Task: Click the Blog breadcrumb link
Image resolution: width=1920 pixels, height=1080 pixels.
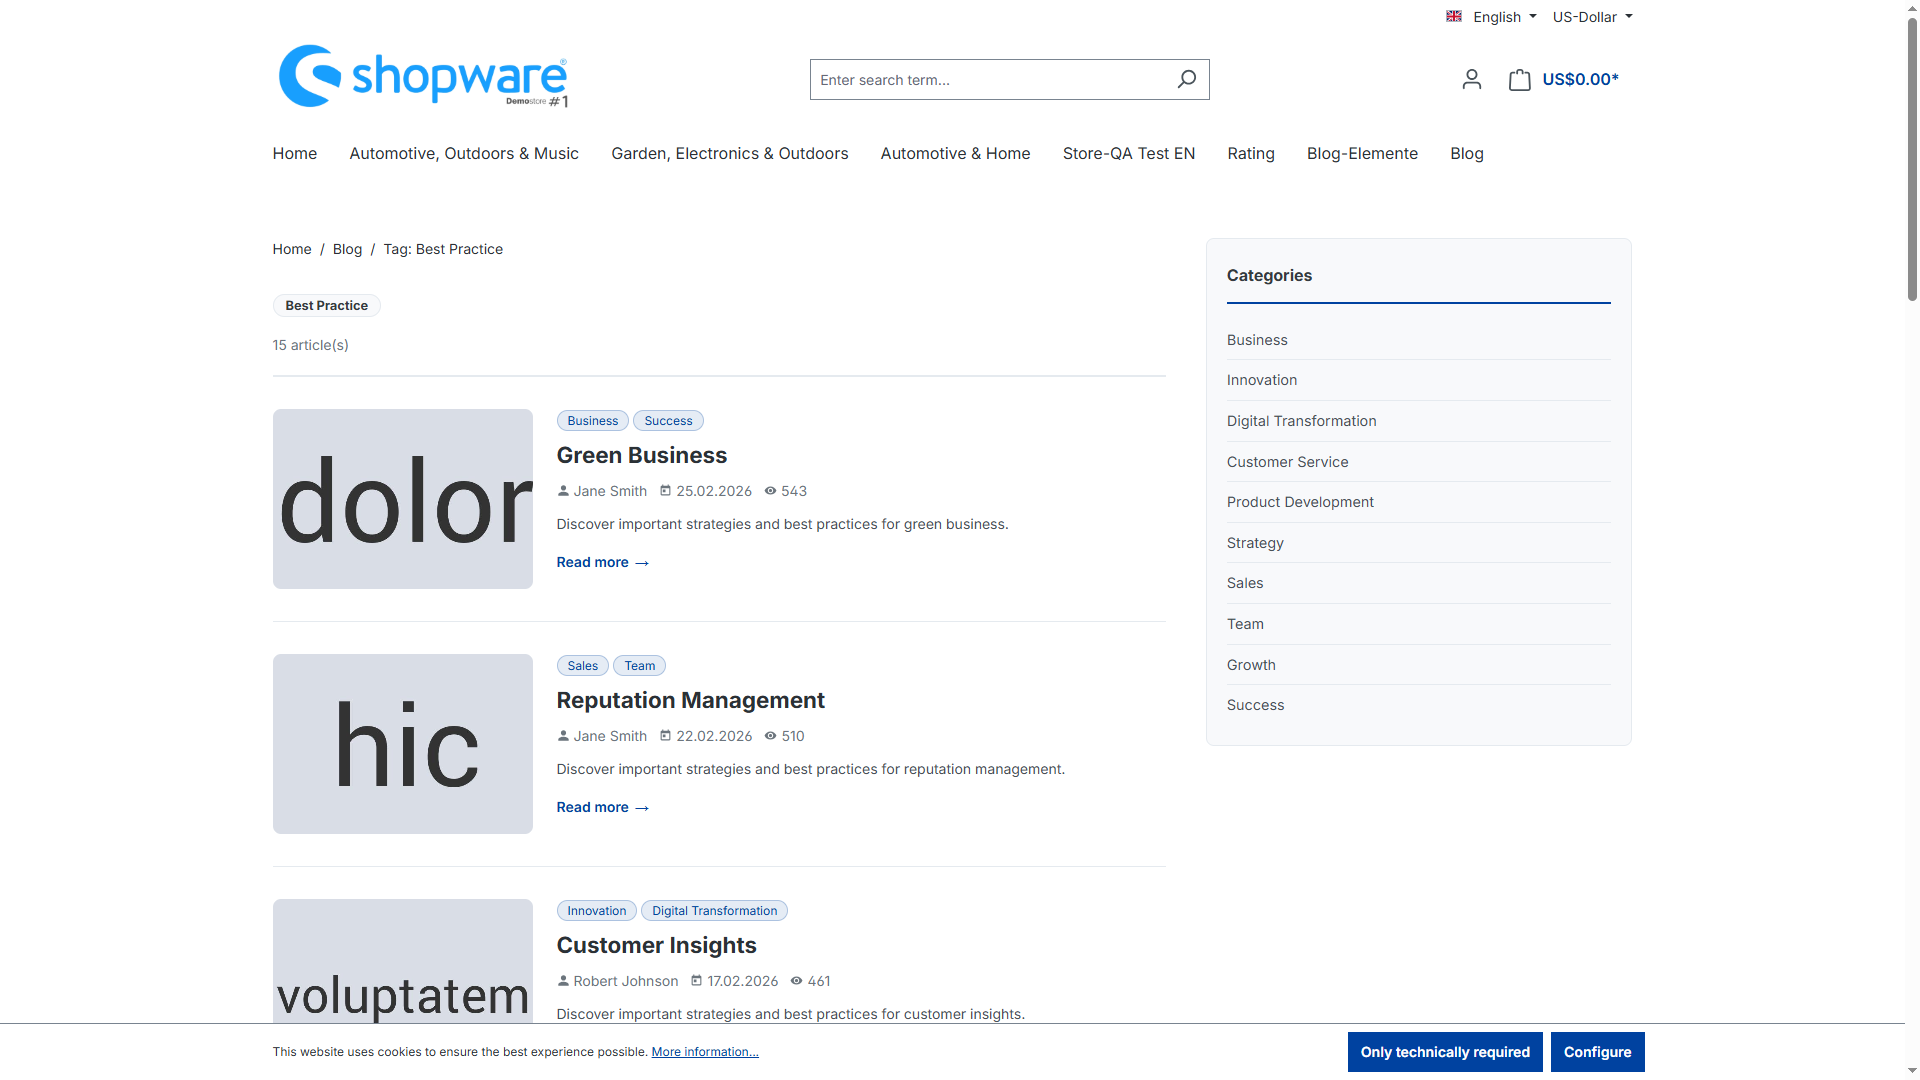Action: pyautogui.click(x=347, y=249)
